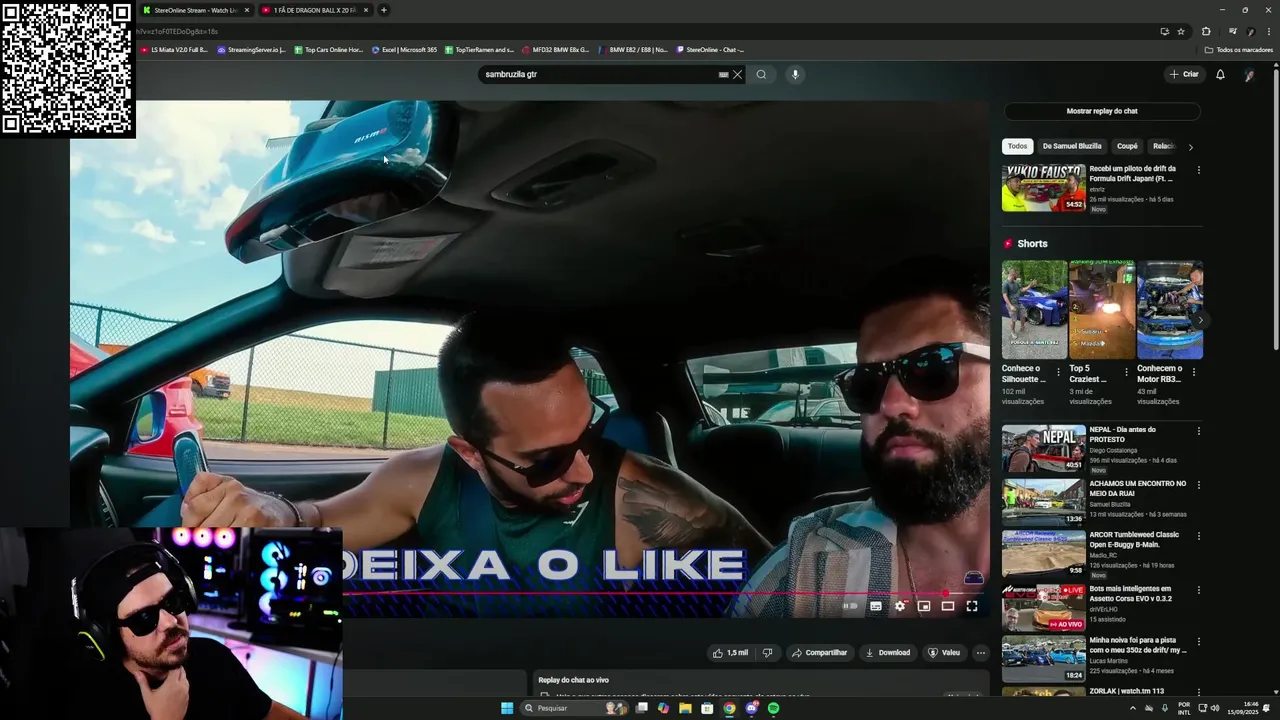
Task: Click the Valeu thanks button
Action: [944, 653]
